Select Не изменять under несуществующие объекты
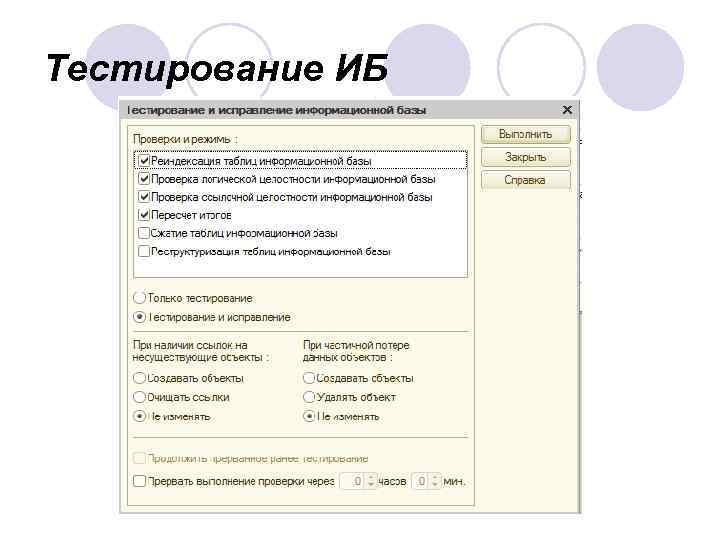Viewport: 720px width, 540px height. [139, 416]
